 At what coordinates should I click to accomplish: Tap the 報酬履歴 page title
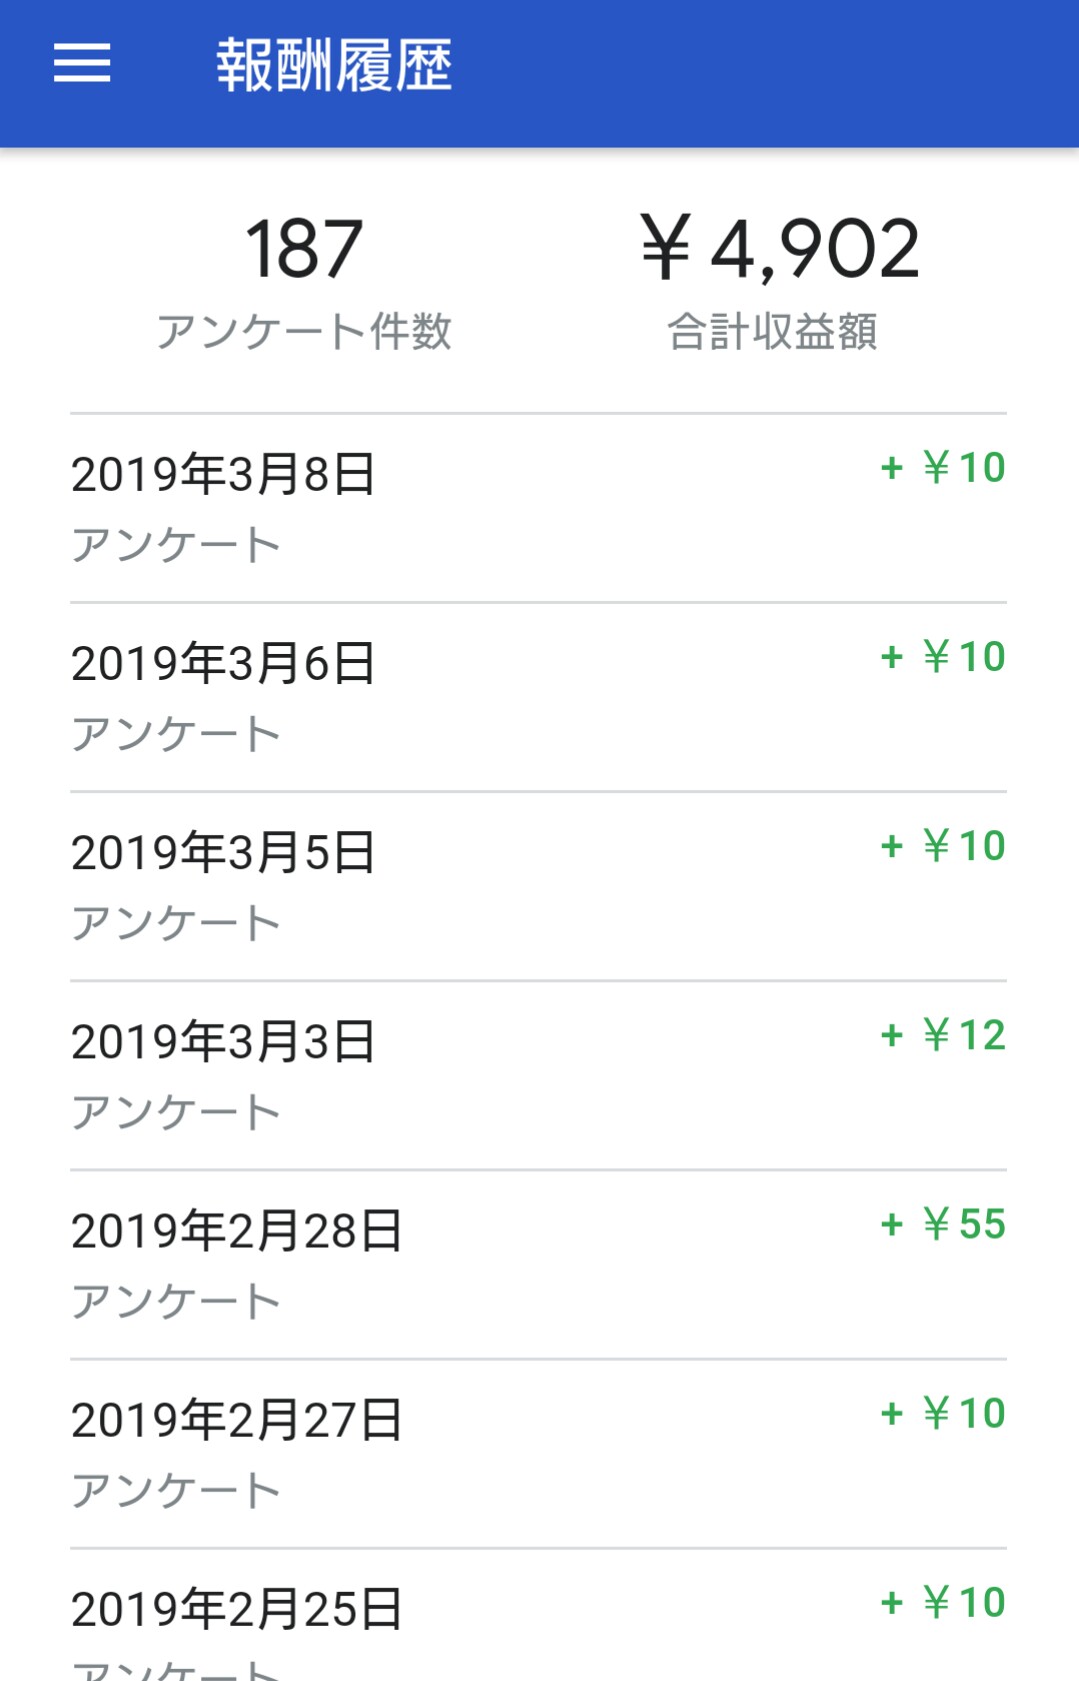pos(334,66)
